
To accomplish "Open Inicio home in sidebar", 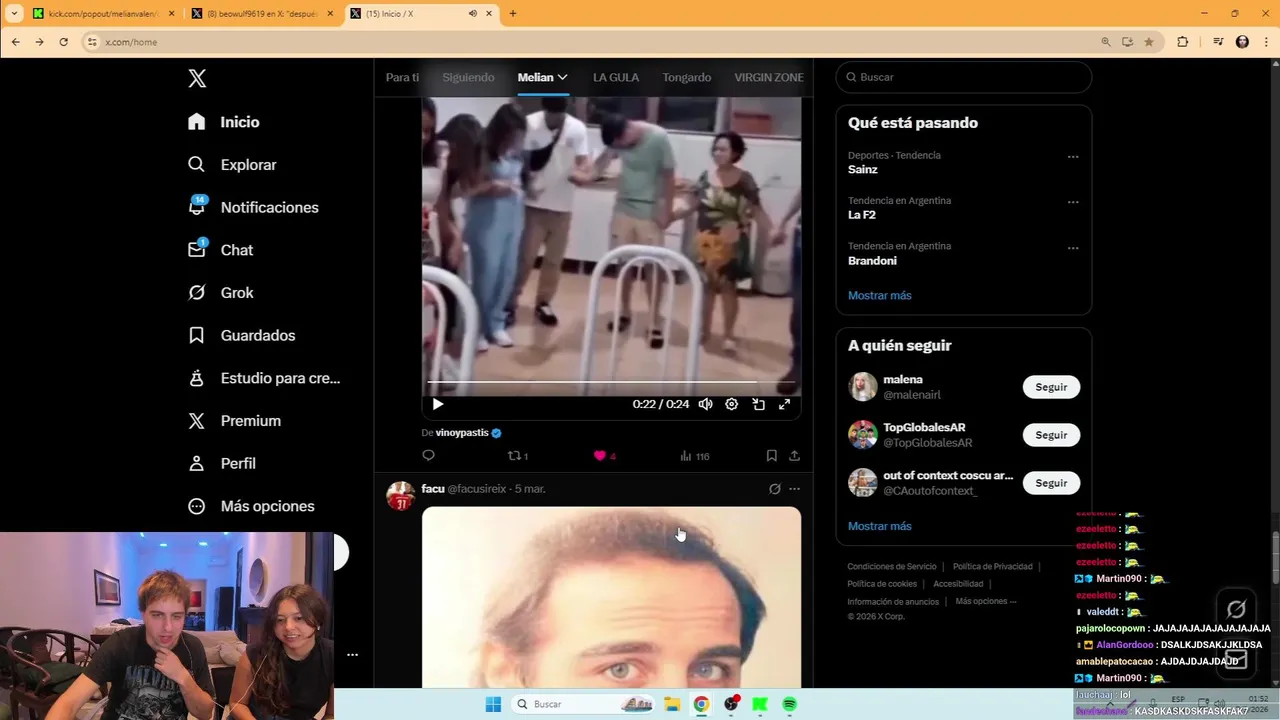I will coord(224,122).
